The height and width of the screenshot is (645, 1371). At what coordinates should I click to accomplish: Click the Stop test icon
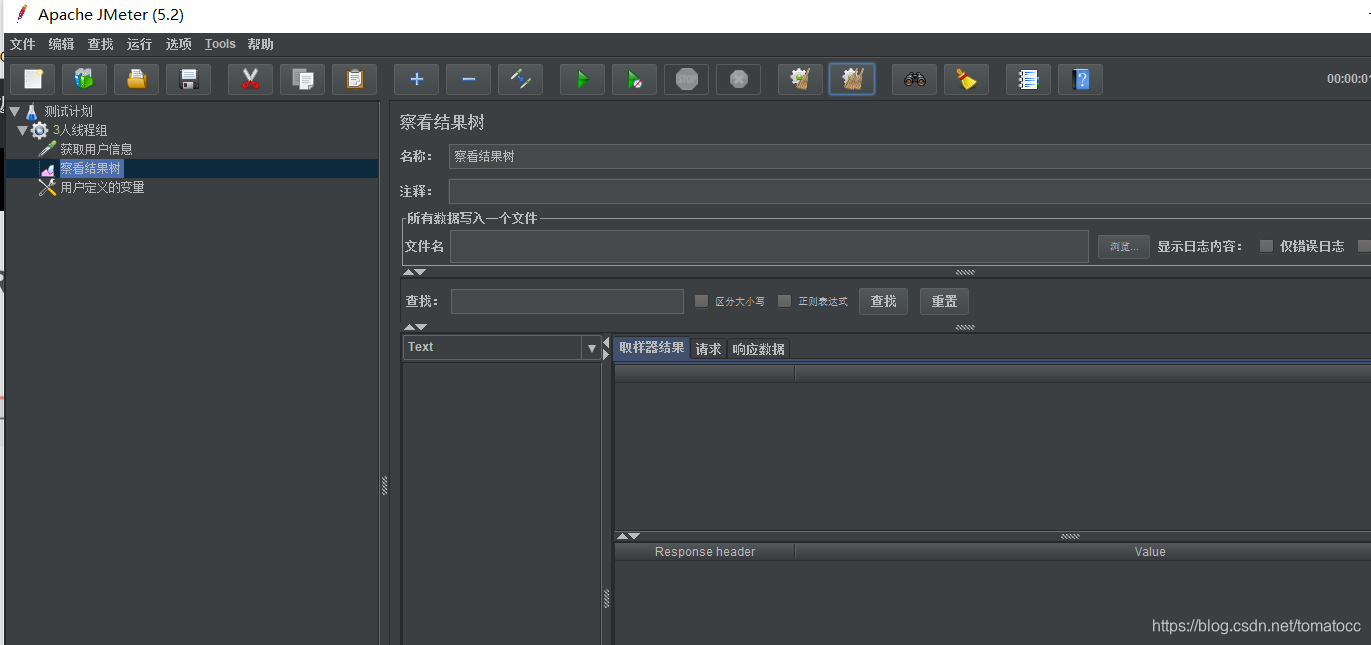click(x=687, y=79)
